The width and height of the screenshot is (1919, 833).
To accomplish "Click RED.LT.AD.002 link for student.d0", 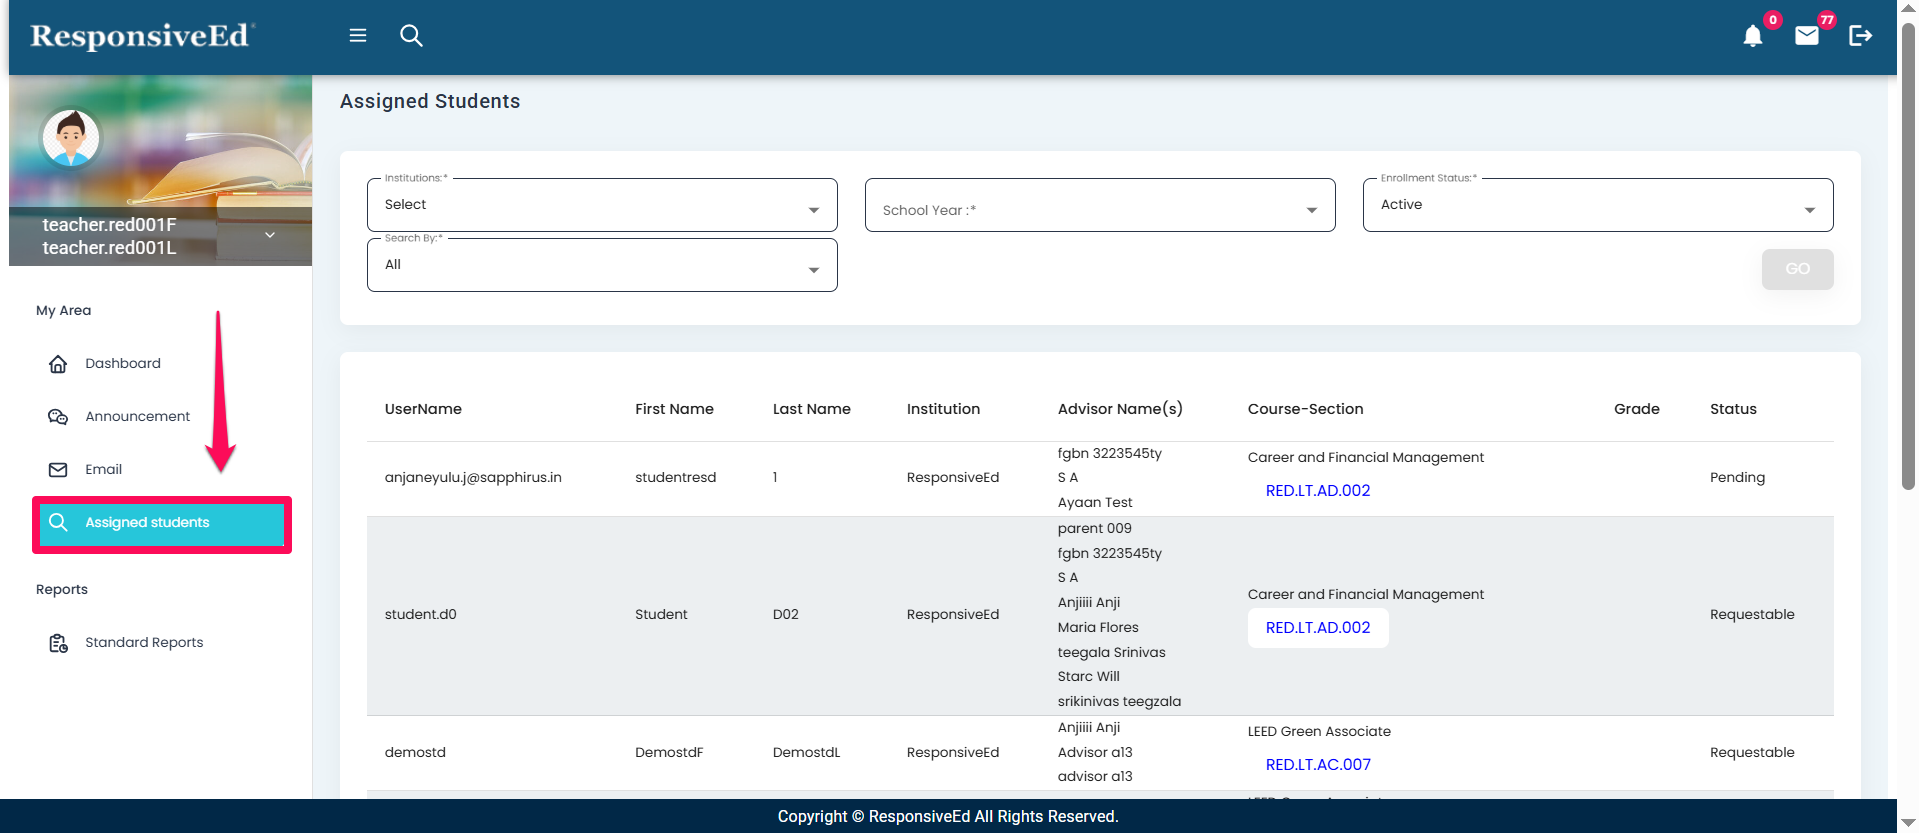I will (1317, 628).
